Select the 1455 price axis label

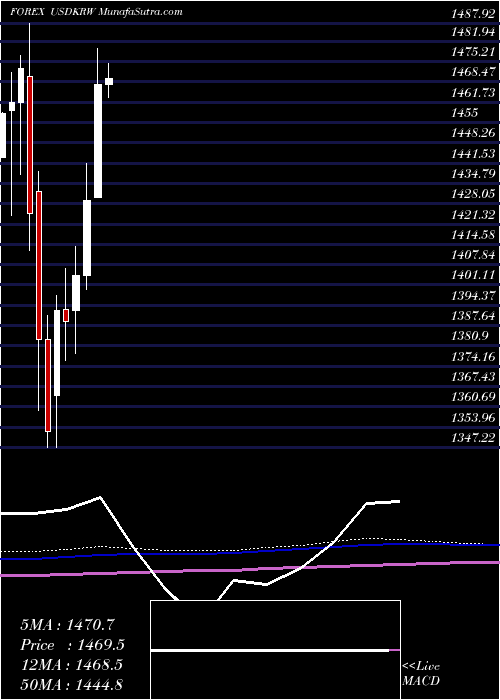(x=464, y=112)
